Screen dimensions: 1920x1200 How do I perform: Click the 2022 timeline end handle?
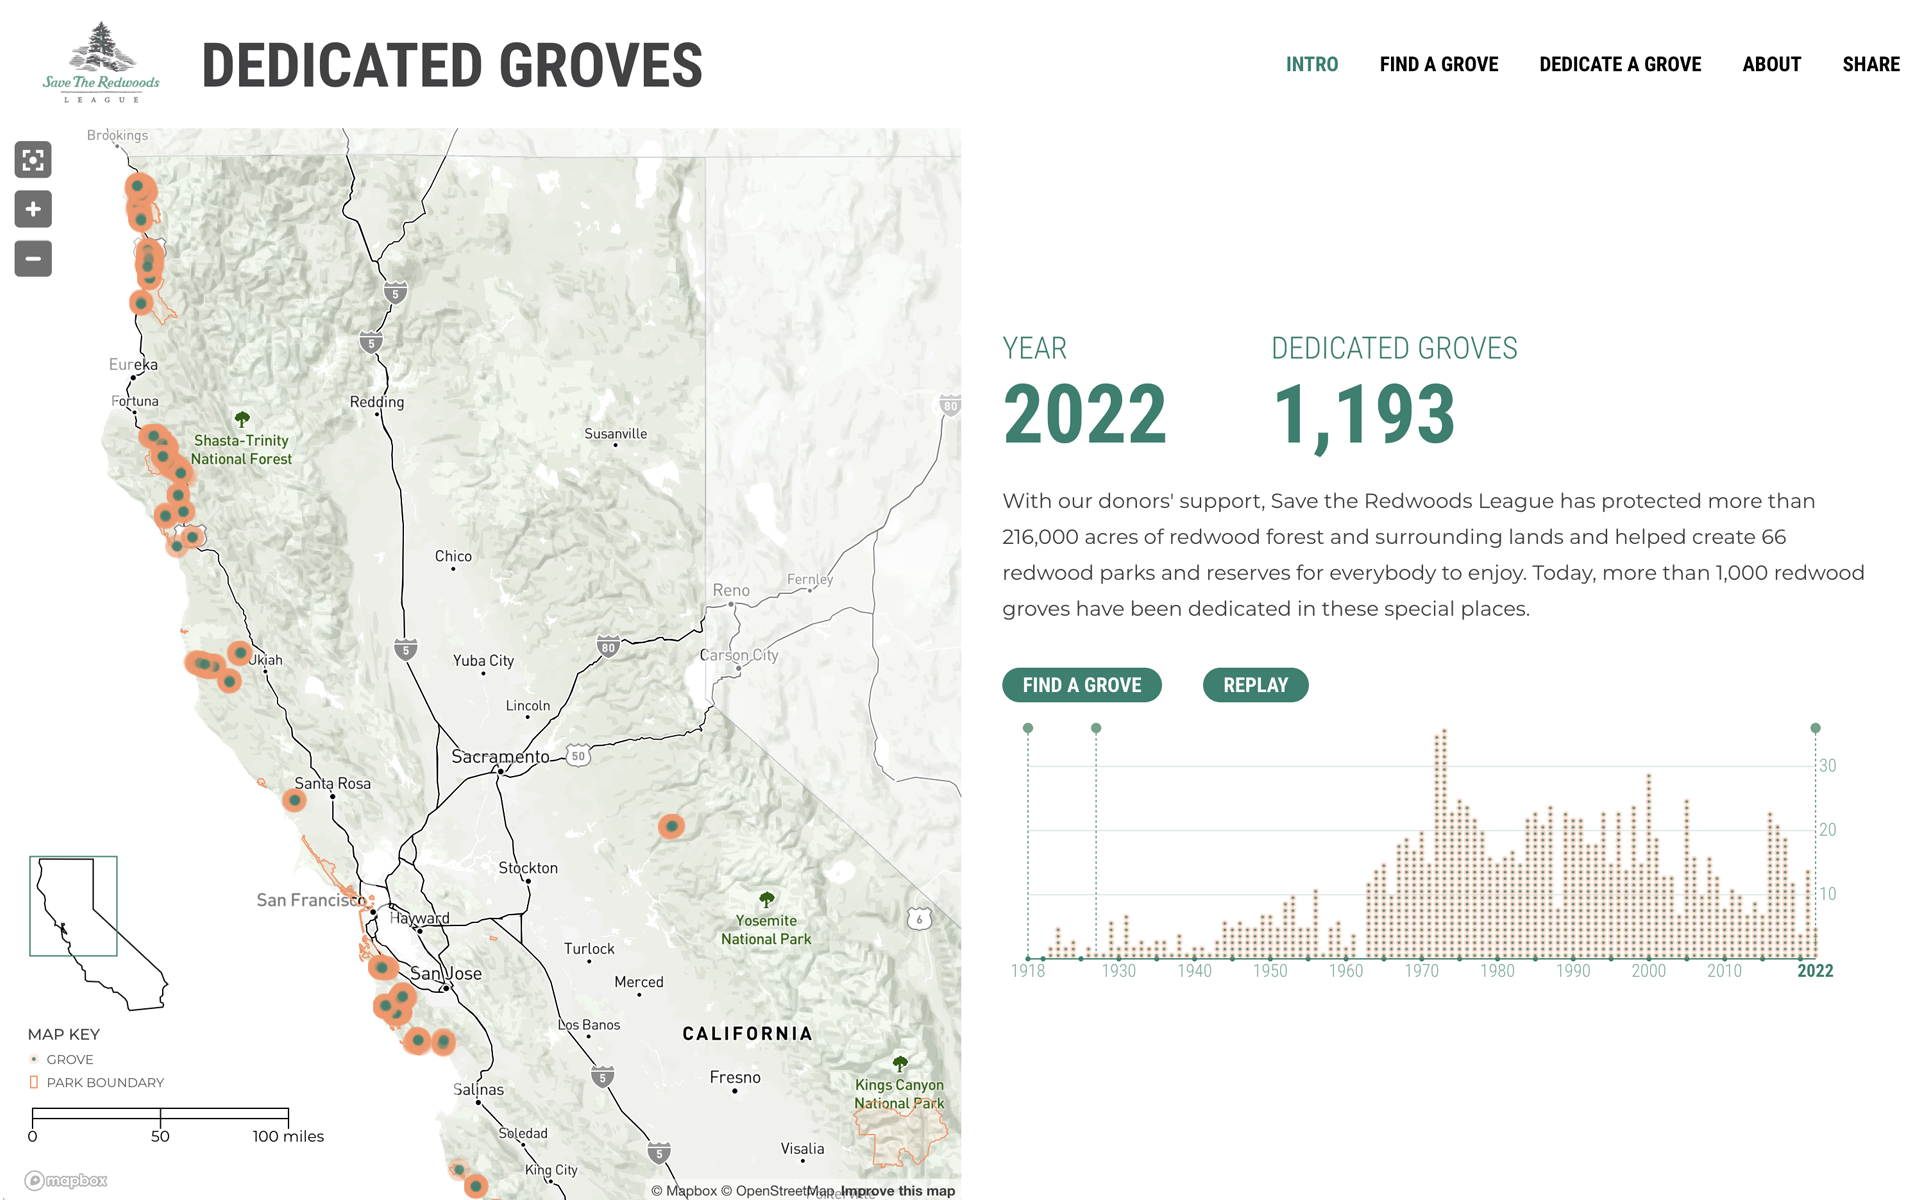(1816, 728)
